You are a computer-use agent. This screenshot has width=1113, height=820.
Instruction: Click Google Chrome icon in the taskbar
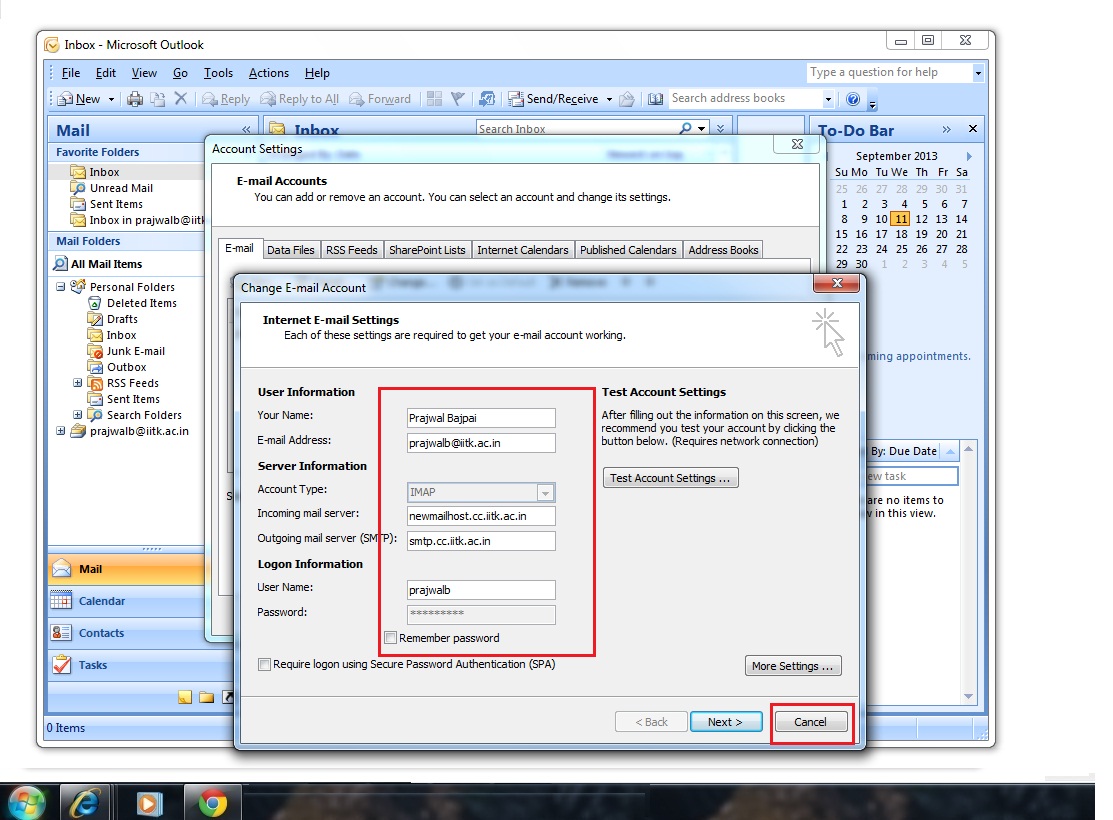click(212, 803)
